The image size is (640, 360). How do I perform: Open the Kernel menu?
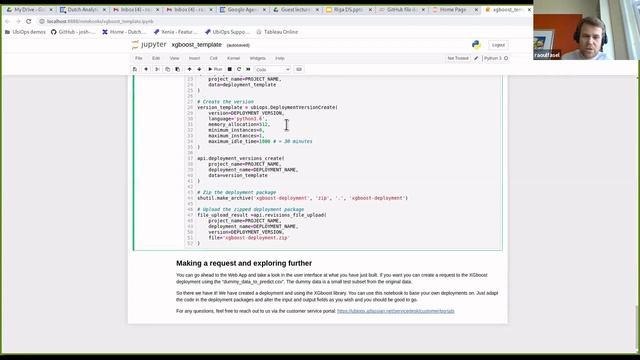point(233,58)
